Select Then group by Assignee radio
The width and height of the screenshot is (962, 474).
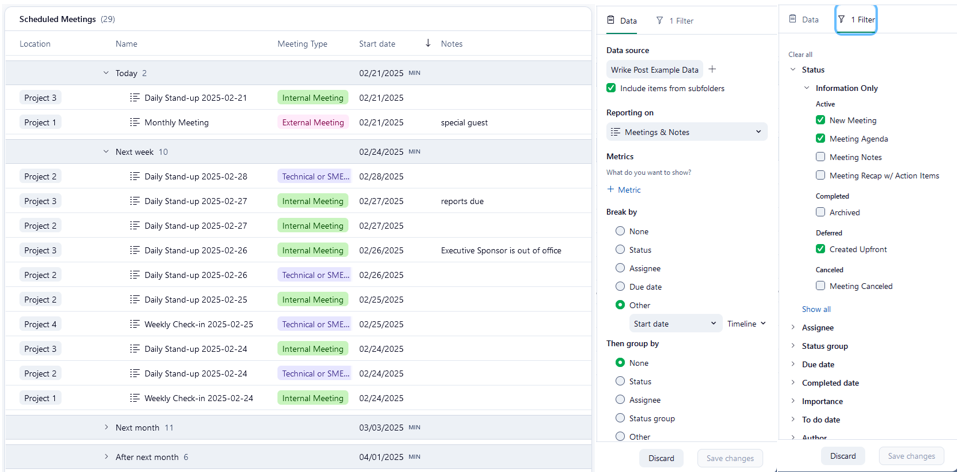coord(620,400)
